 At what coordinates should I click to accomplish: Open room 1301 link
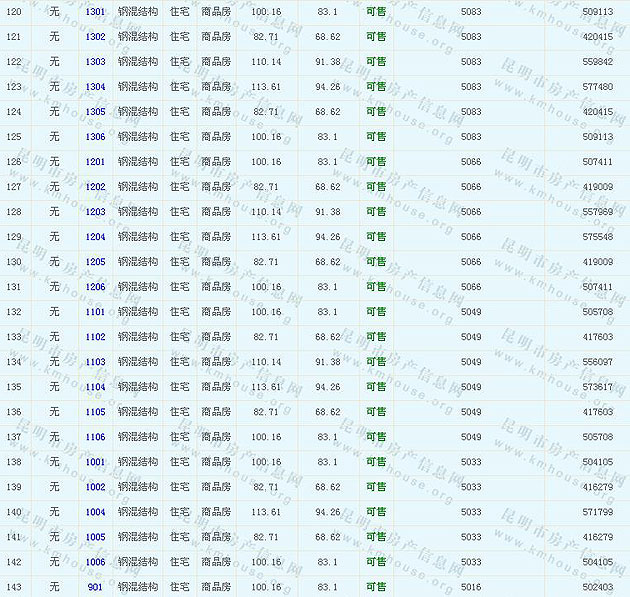click(95, 12)
